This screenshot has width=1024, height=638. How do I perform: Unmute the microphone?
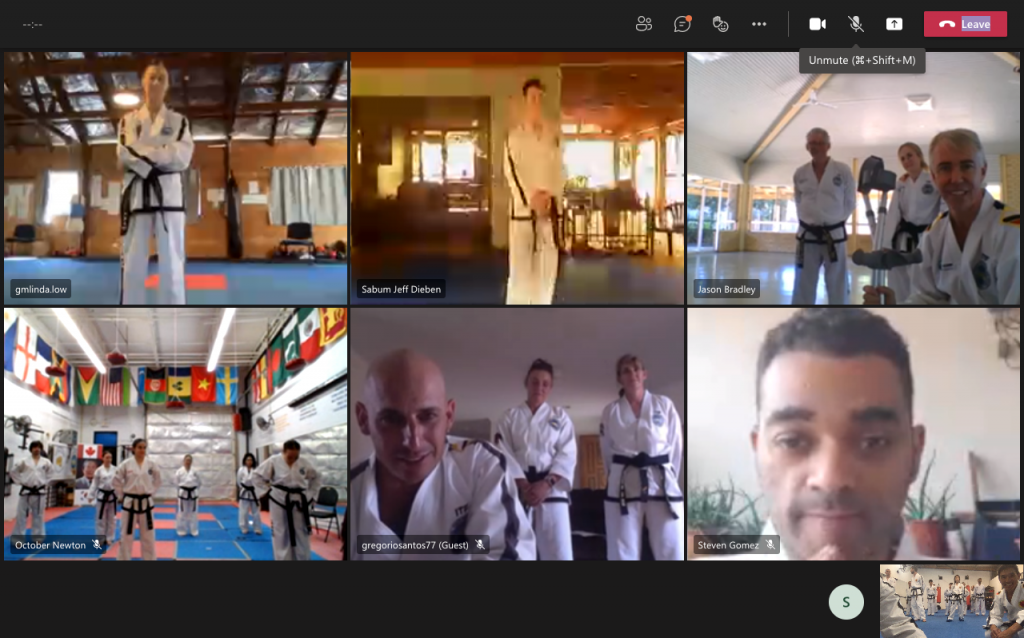tap(856, 24)
